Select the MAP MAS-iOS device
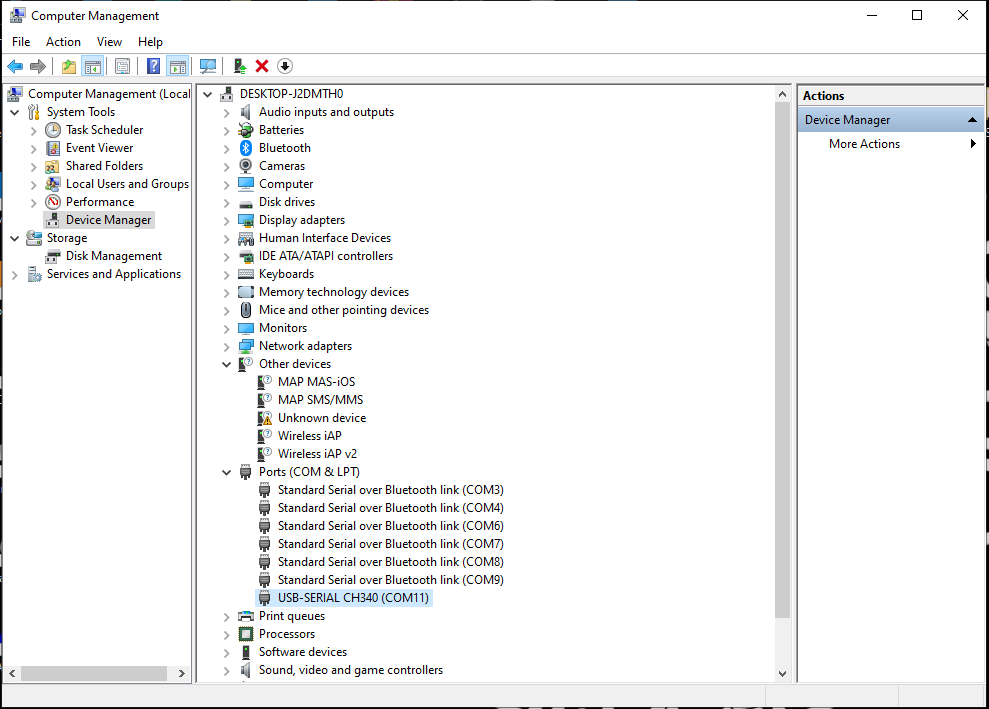The width and height of the screenshot is (989, 709). pyautogui.click(x=317, y=382)
